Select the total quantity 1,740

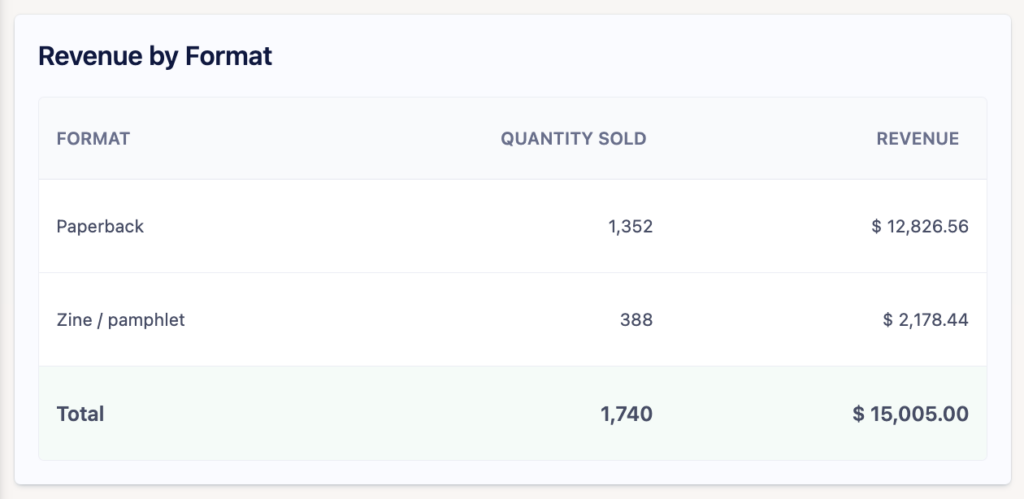[628, 414]
